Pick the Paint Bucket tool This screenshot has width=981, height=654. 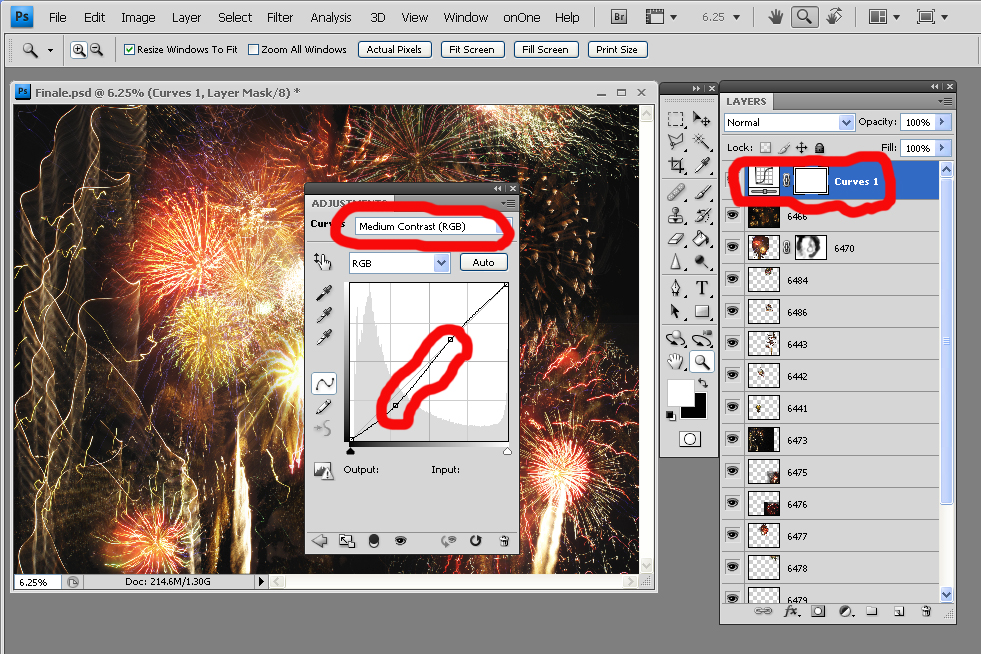click(x=702, y=239)
